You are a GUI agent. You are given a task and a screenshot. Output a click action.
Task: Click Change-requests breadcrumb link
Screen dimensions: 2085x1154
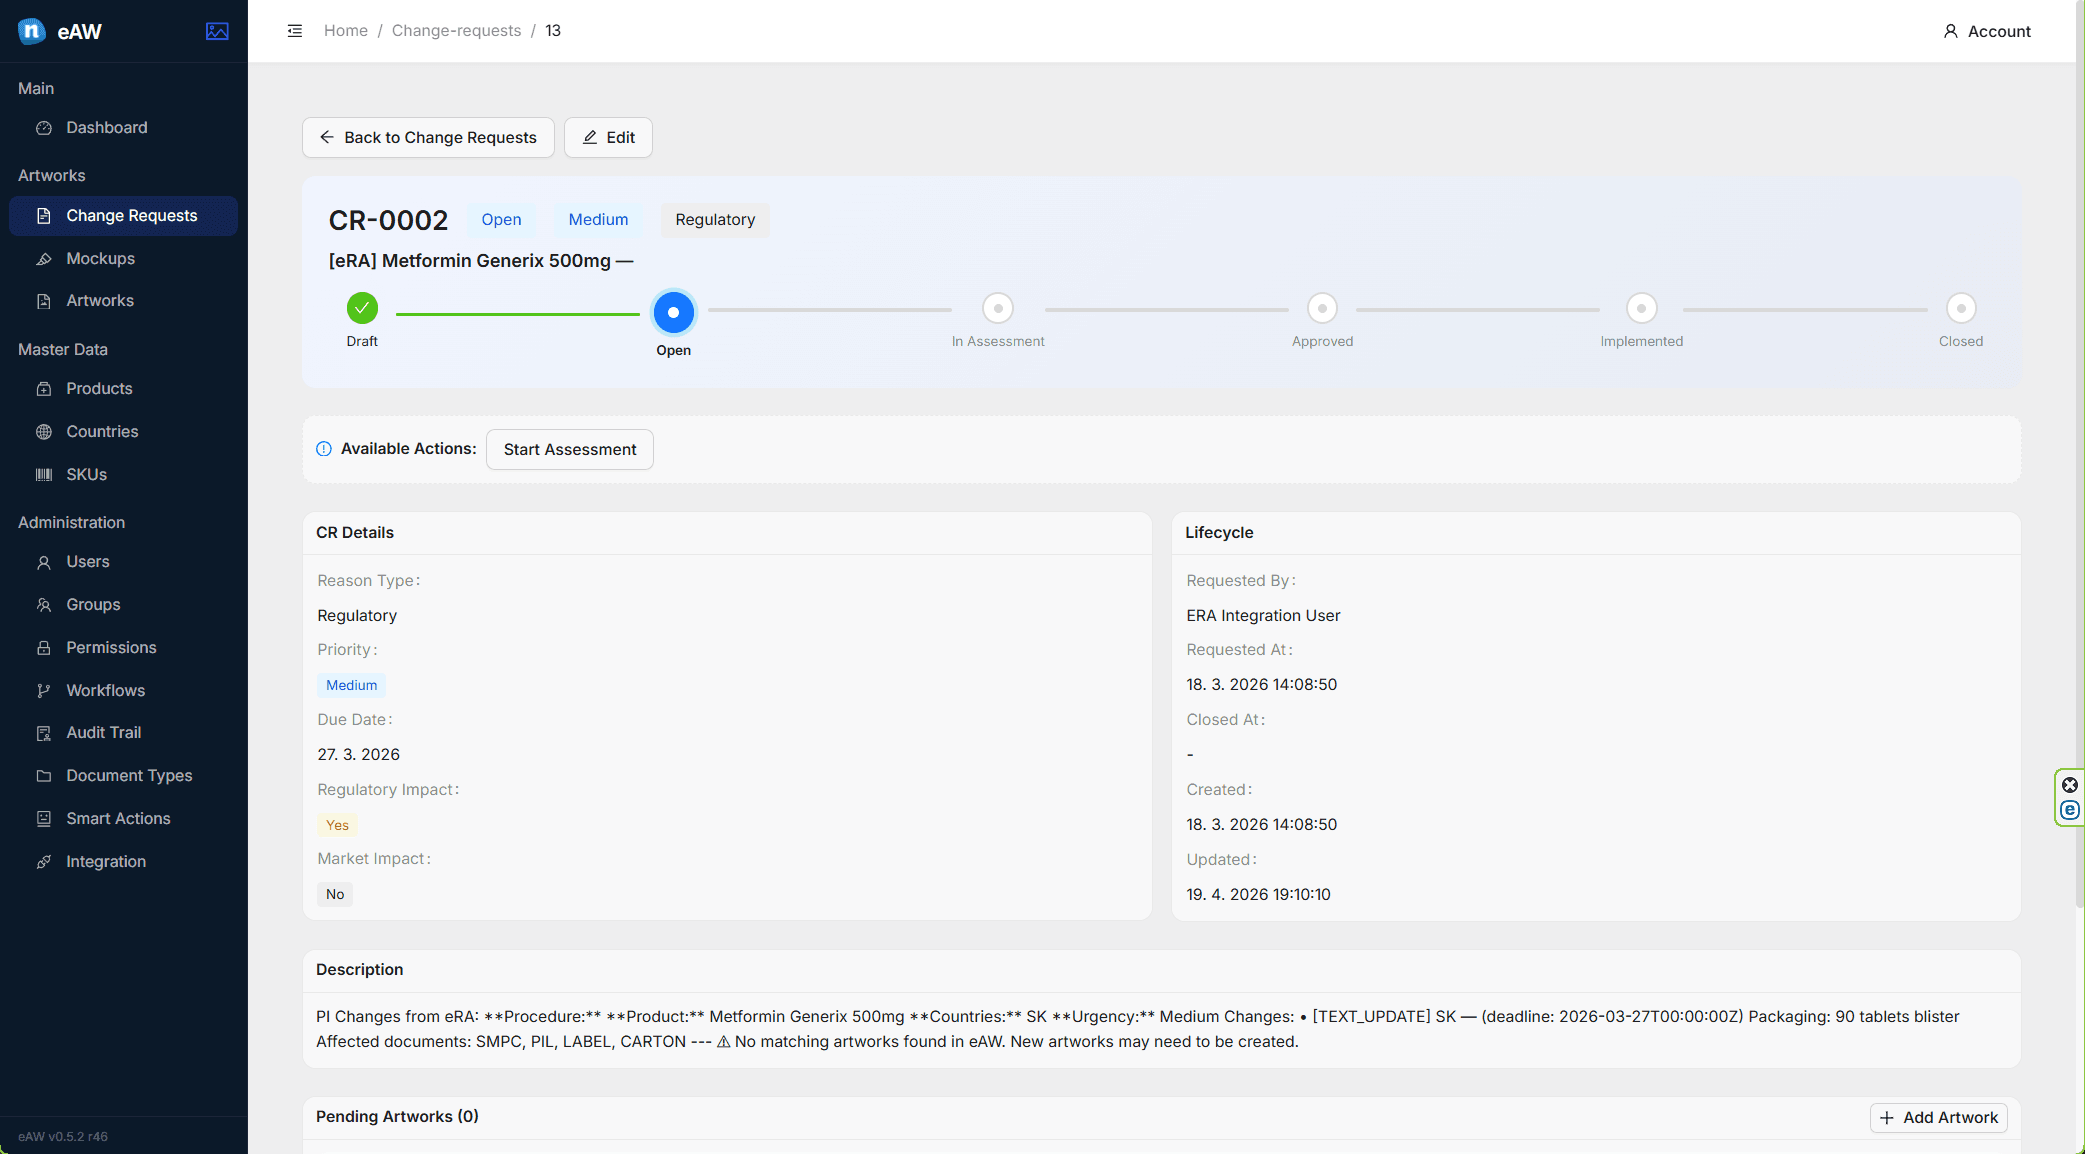(x=456, y=31)
